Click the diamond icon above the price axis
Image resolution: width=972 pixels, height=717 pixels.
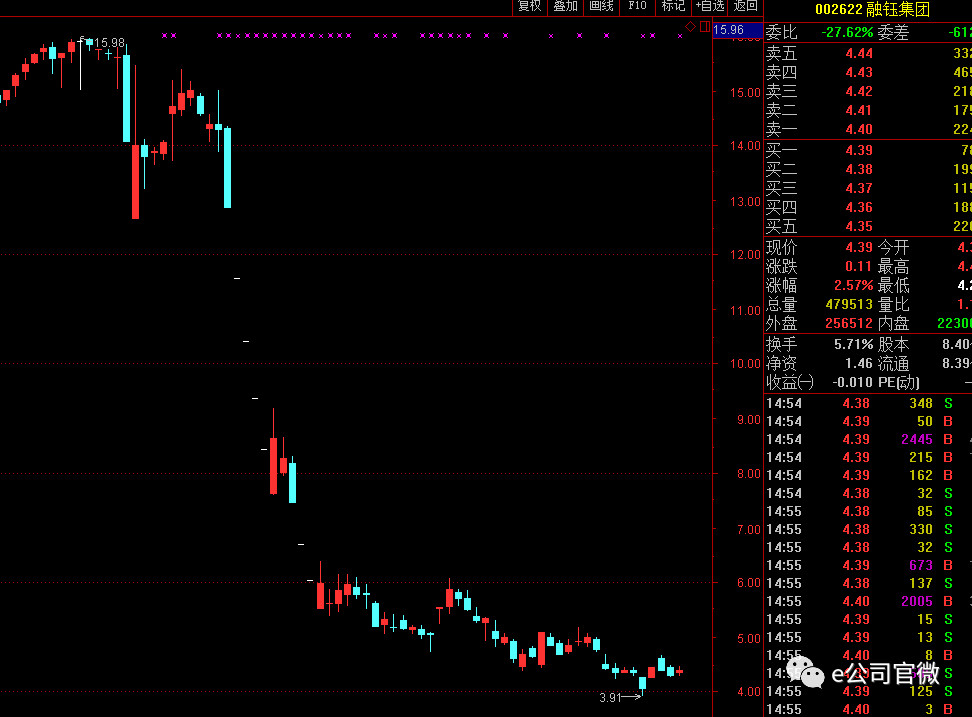tap(690, 24)
